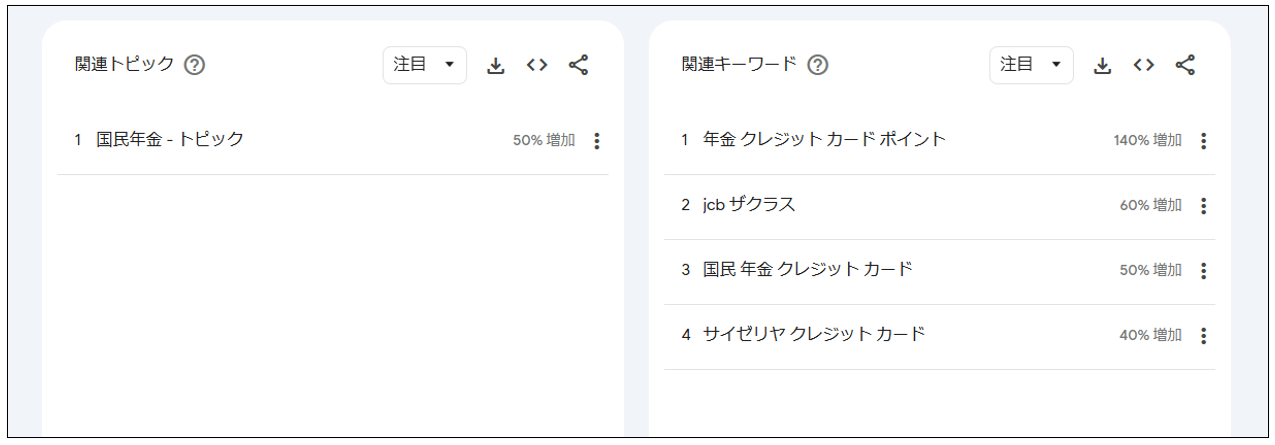Open help for 関連キーワード
The width and height of the screenshot is (1275, 445).
click(x=818, y=65)
